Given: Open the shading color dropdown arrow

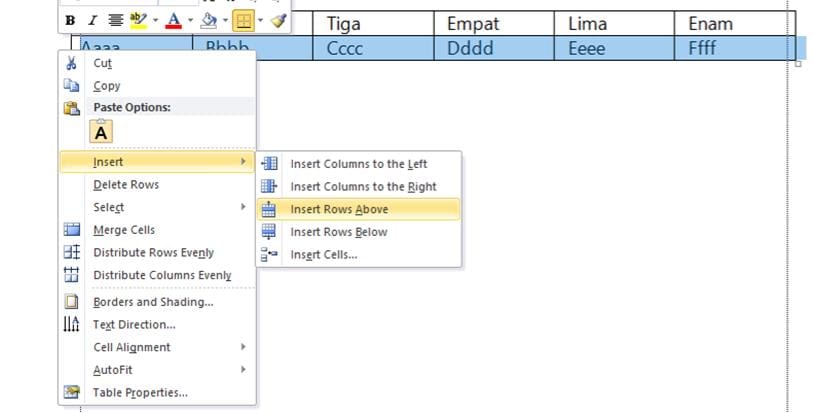Looking at the screenshot, I should tap(224, 20).
